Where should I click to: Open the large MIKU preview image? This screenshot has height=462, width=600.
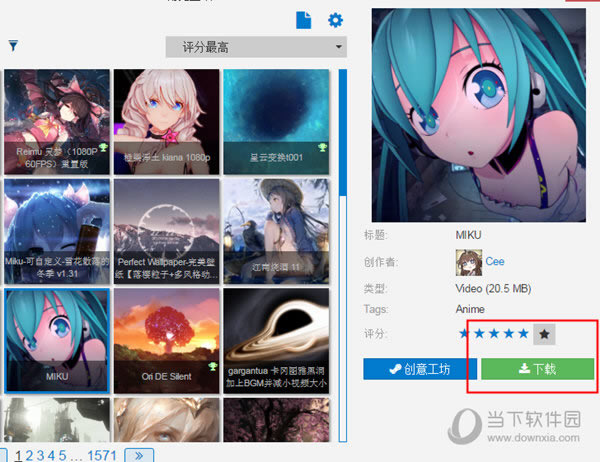click(479, 115)
